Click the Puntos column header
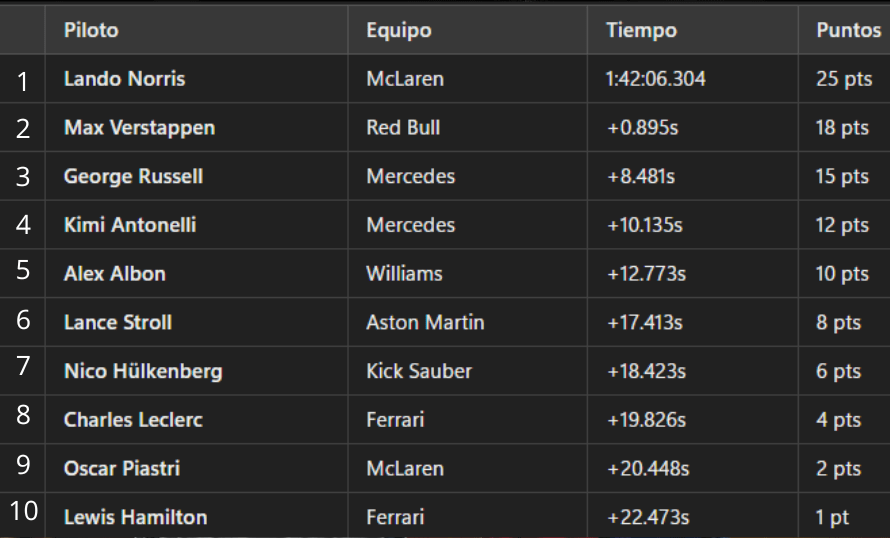Viewport: 890px width, 538px height. [x=848, y=30]
